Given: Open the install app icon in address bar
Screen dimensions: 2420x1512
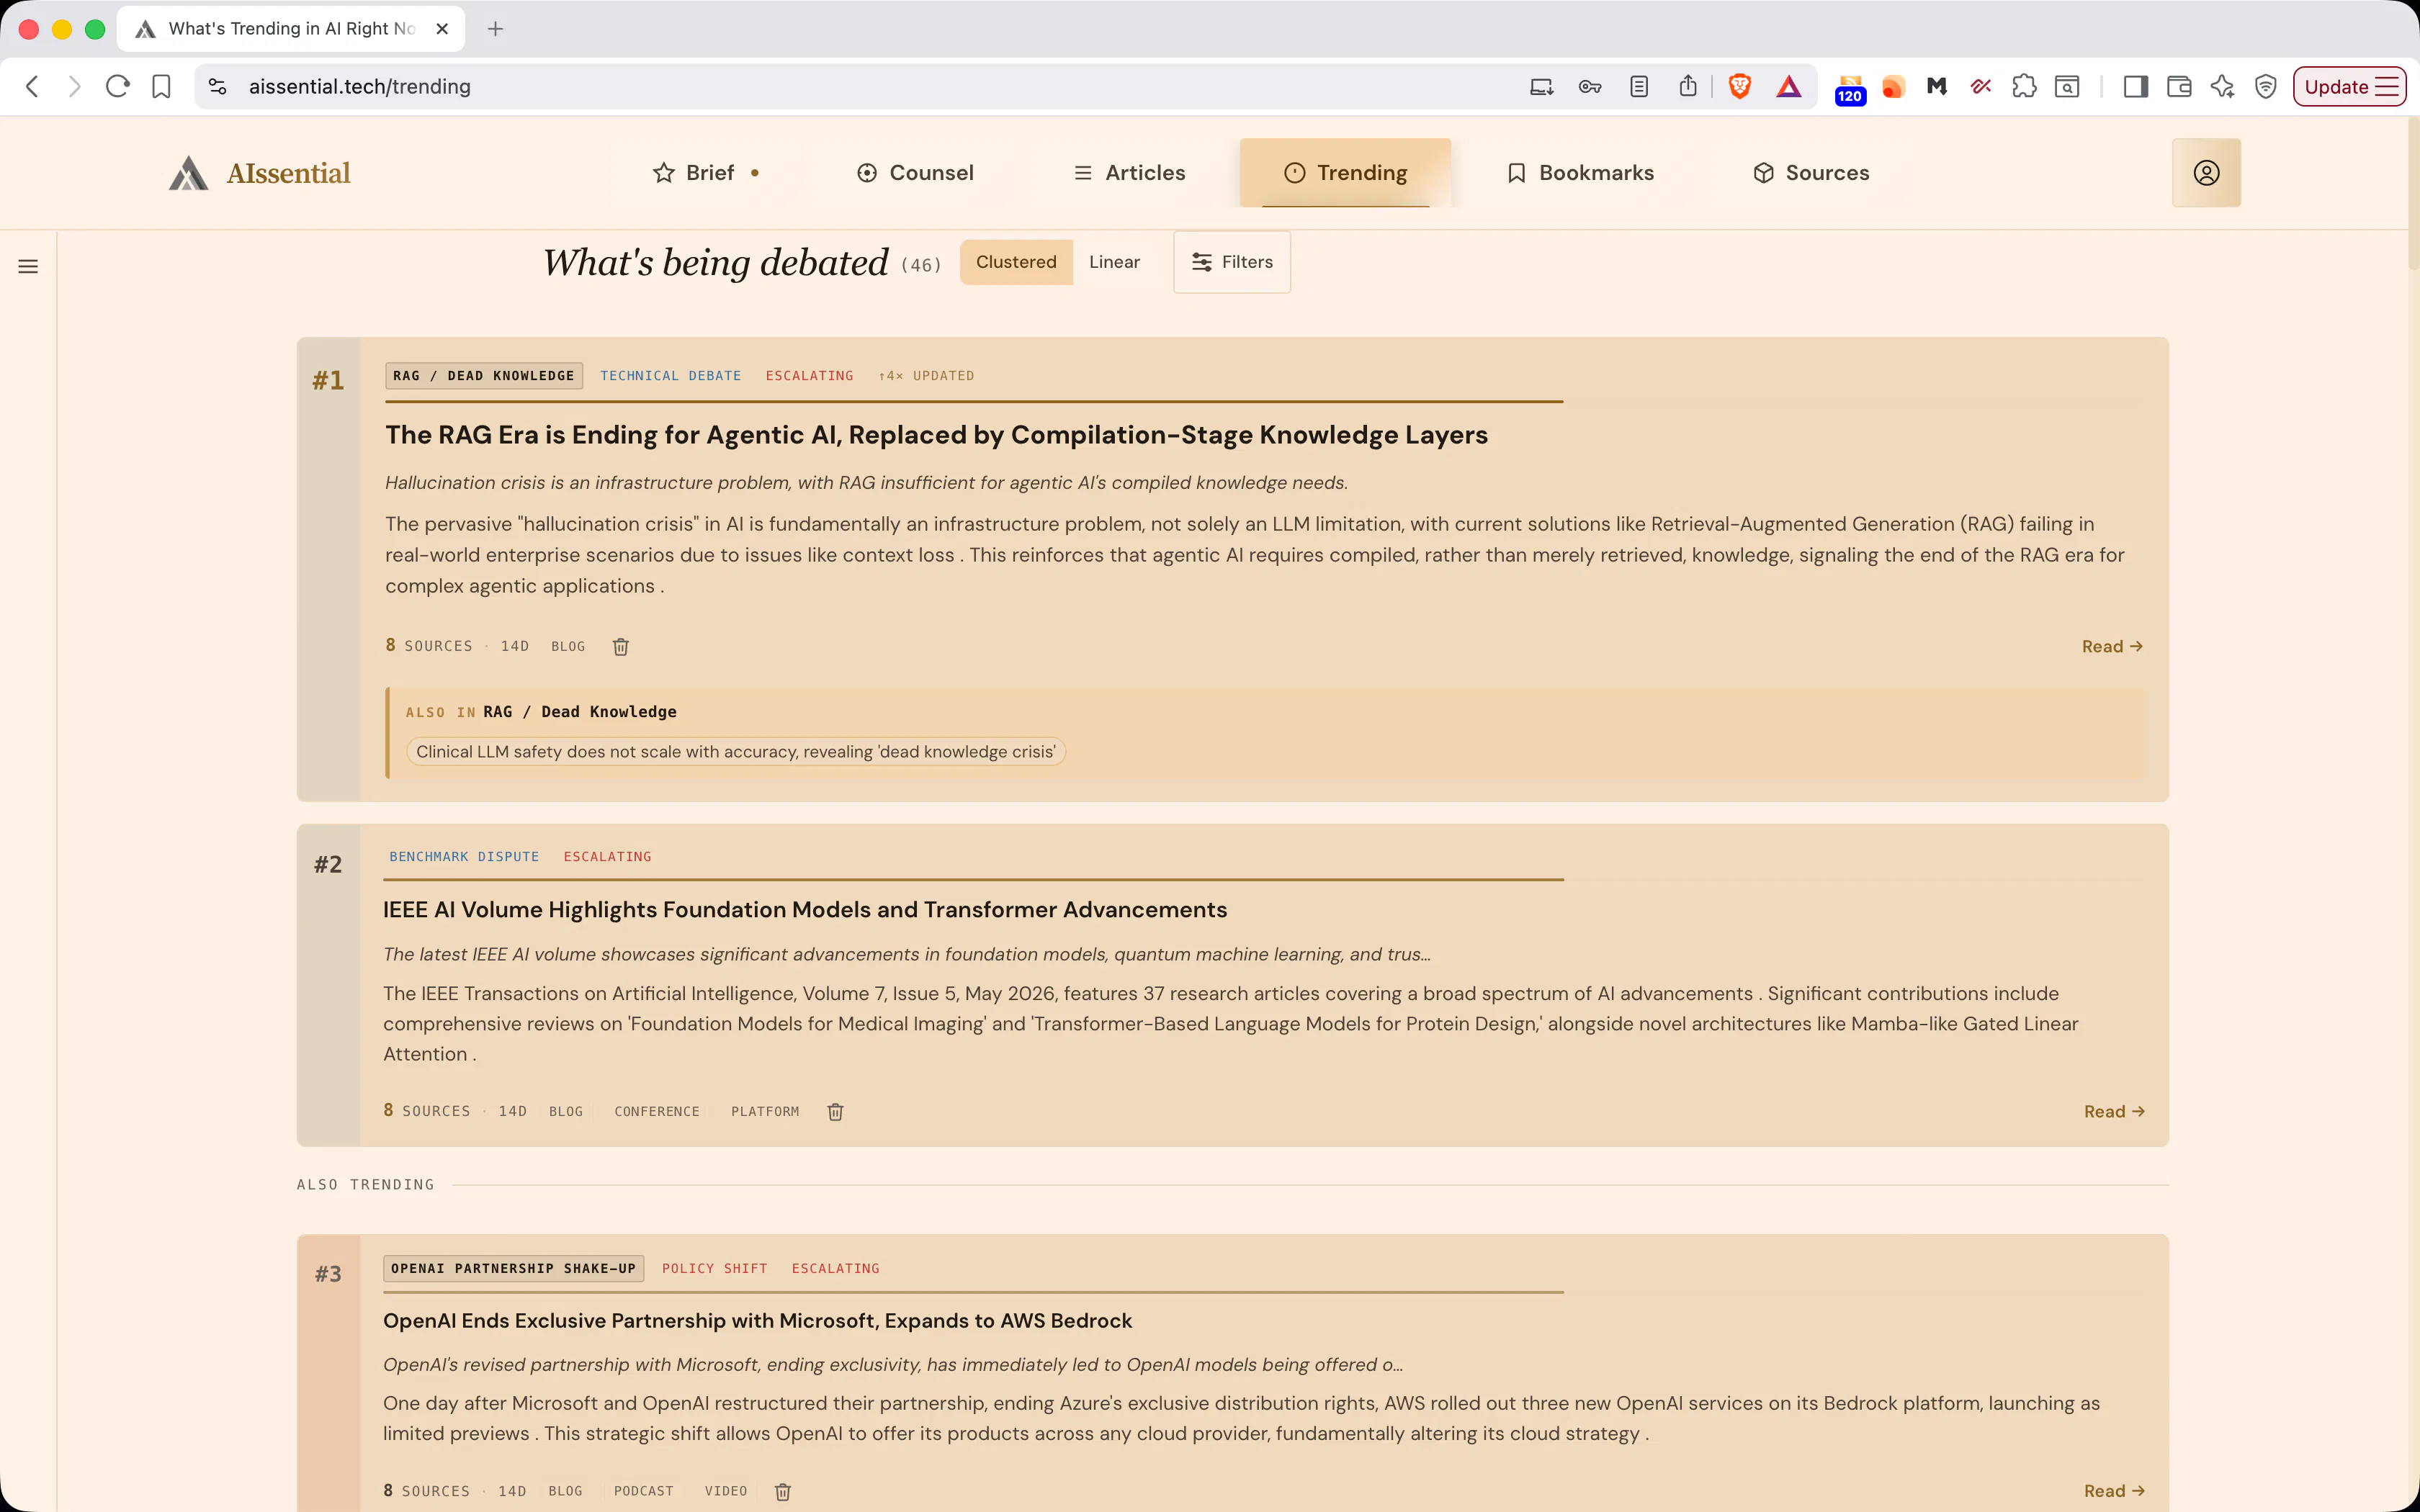Looking at the screenshot, I should point(1541,87).
